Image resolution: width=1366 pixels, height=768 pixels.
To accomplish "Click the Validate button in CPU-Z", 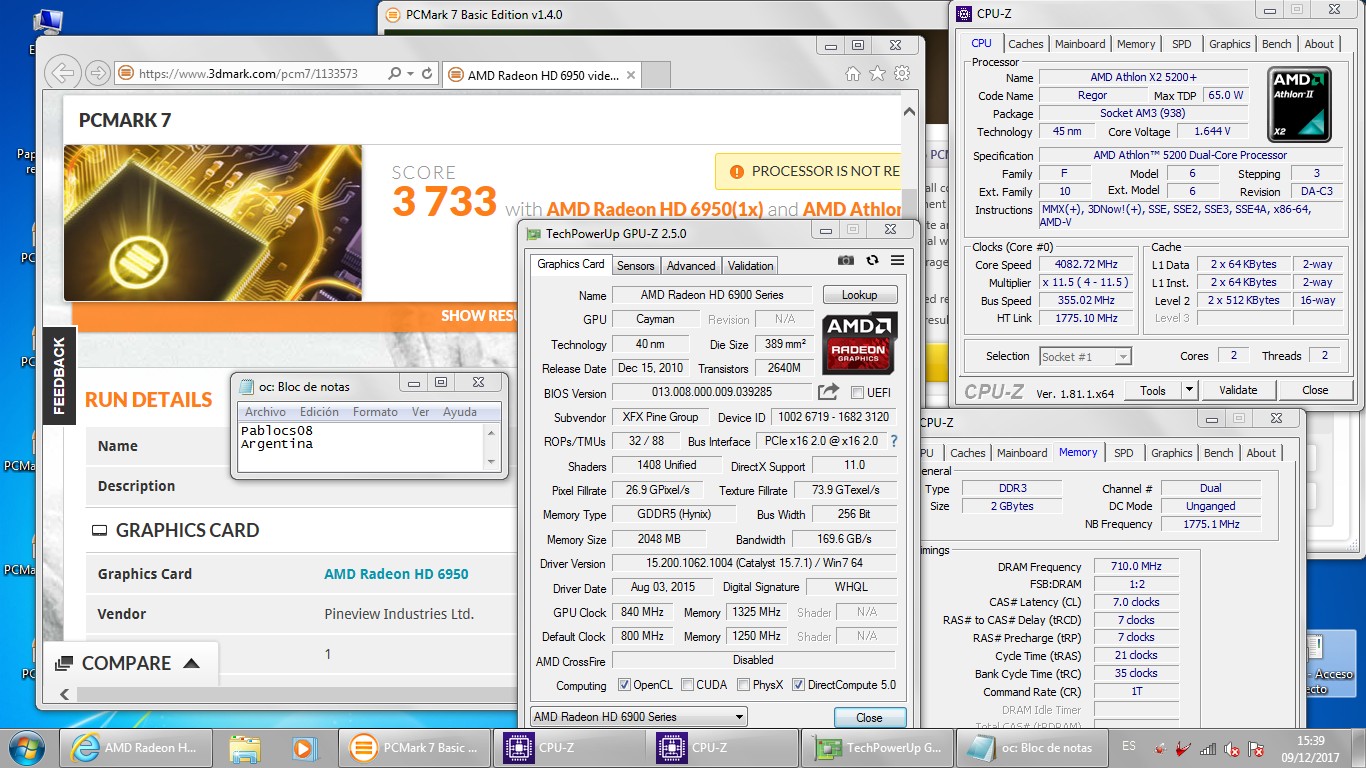I will tap(1238, 390).
